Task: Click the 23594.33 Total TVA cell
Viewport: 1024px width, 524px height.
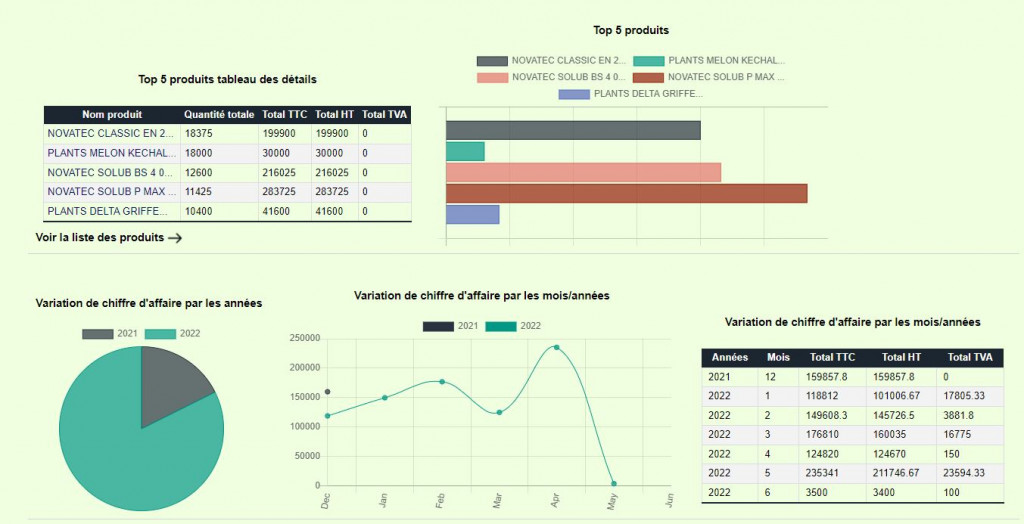Action: pos(968,474)
